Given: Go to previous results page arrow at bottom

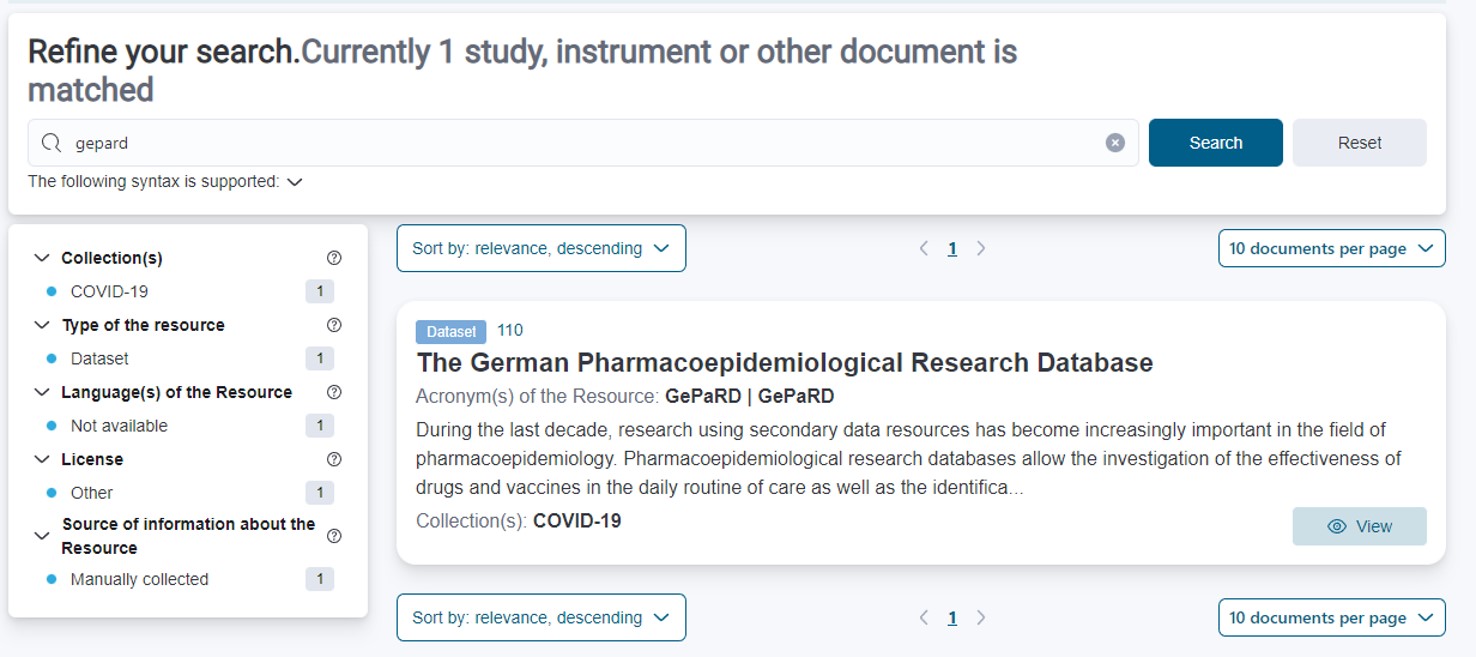Looking at the screenshot, I should coord(924,618).
